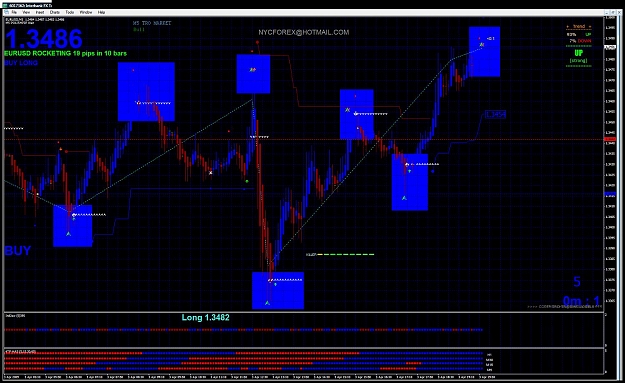Open the Help menu

tap(101, 12)
